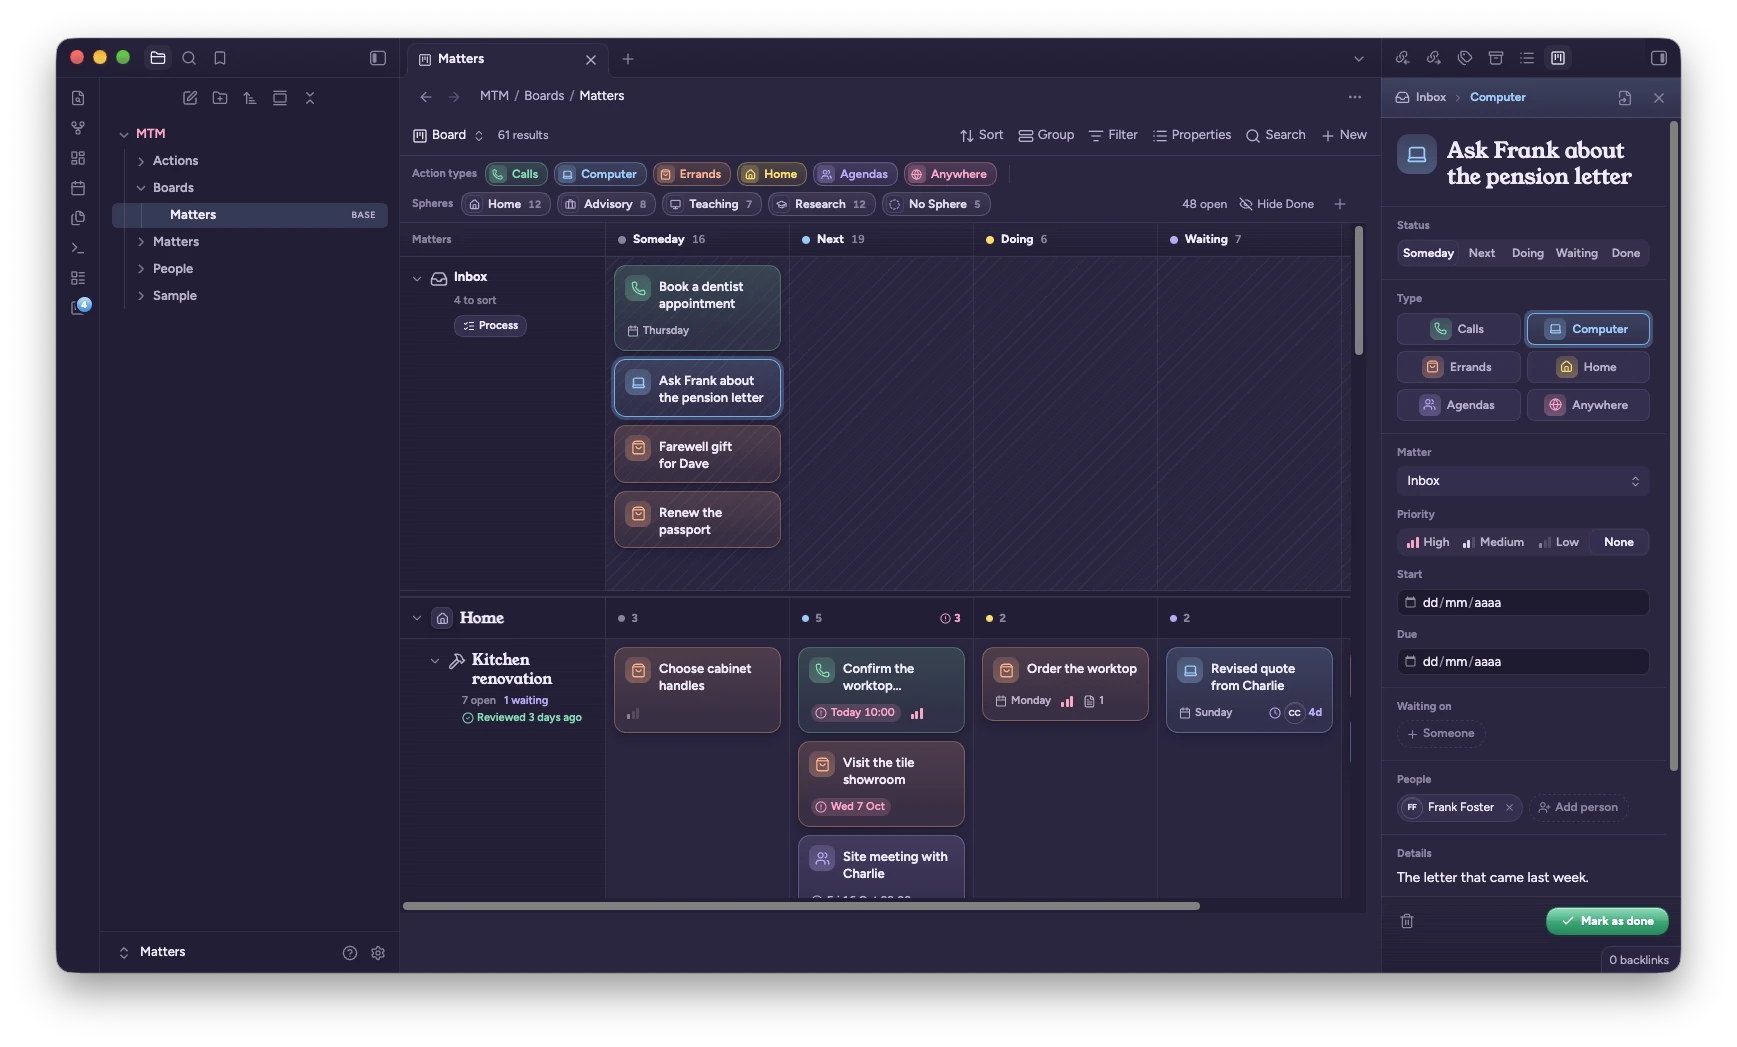Open the three-dot more options menu
The height and width of the screenshot is (1047, 1737).
coord(1355,97)
